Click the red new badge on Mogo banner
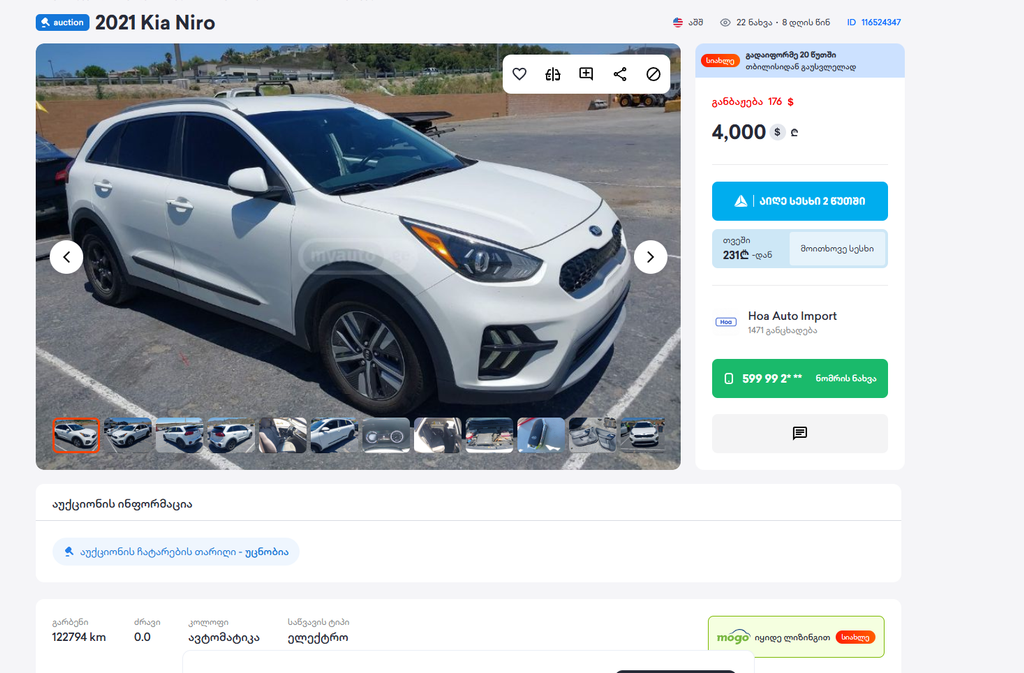The image size is (1024, 673). [855, 637]
